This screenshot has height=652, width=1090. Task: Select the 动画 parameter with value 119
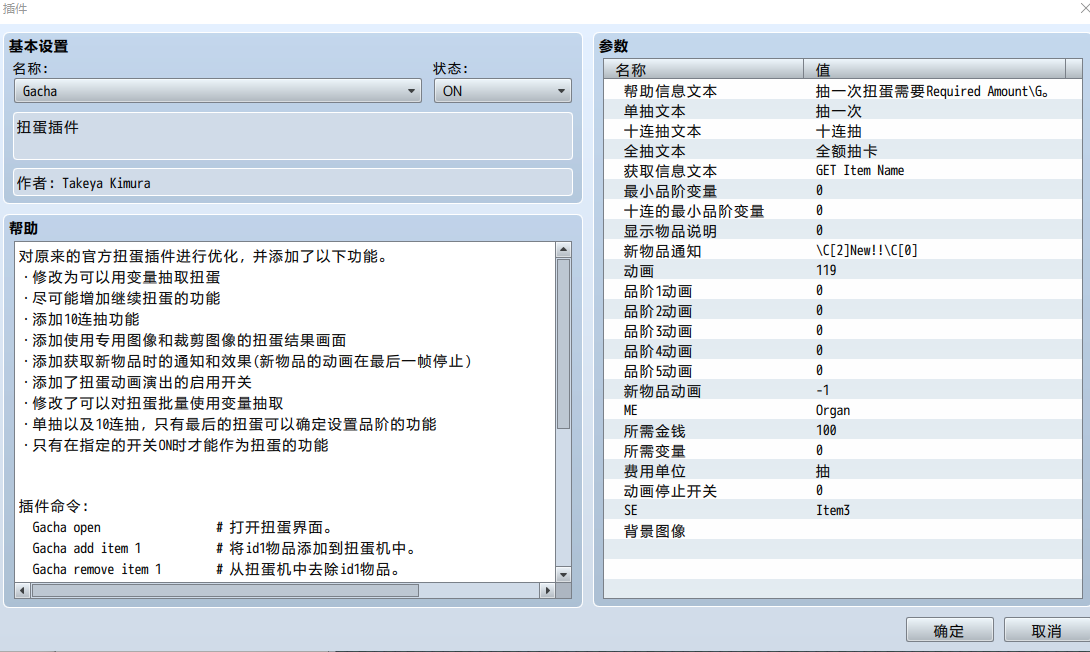[x=843, y=271]
